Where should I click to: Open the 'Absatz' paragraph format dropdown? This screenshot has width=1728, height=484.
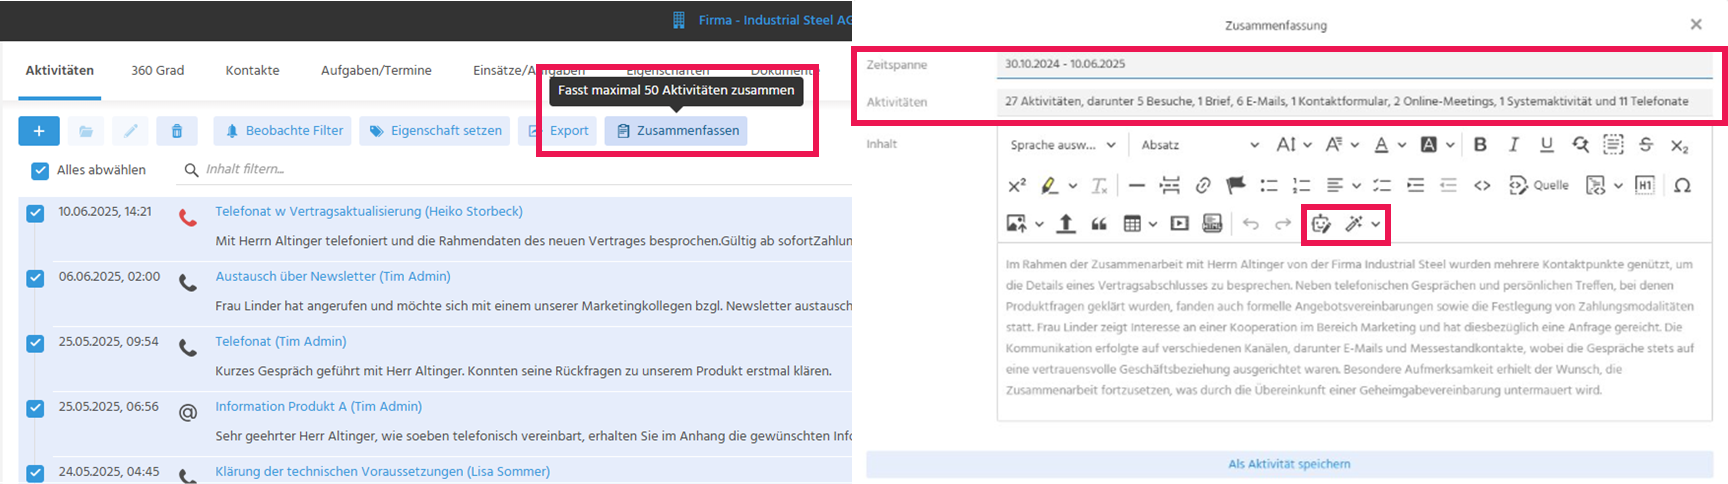(x=1199, y=145)
